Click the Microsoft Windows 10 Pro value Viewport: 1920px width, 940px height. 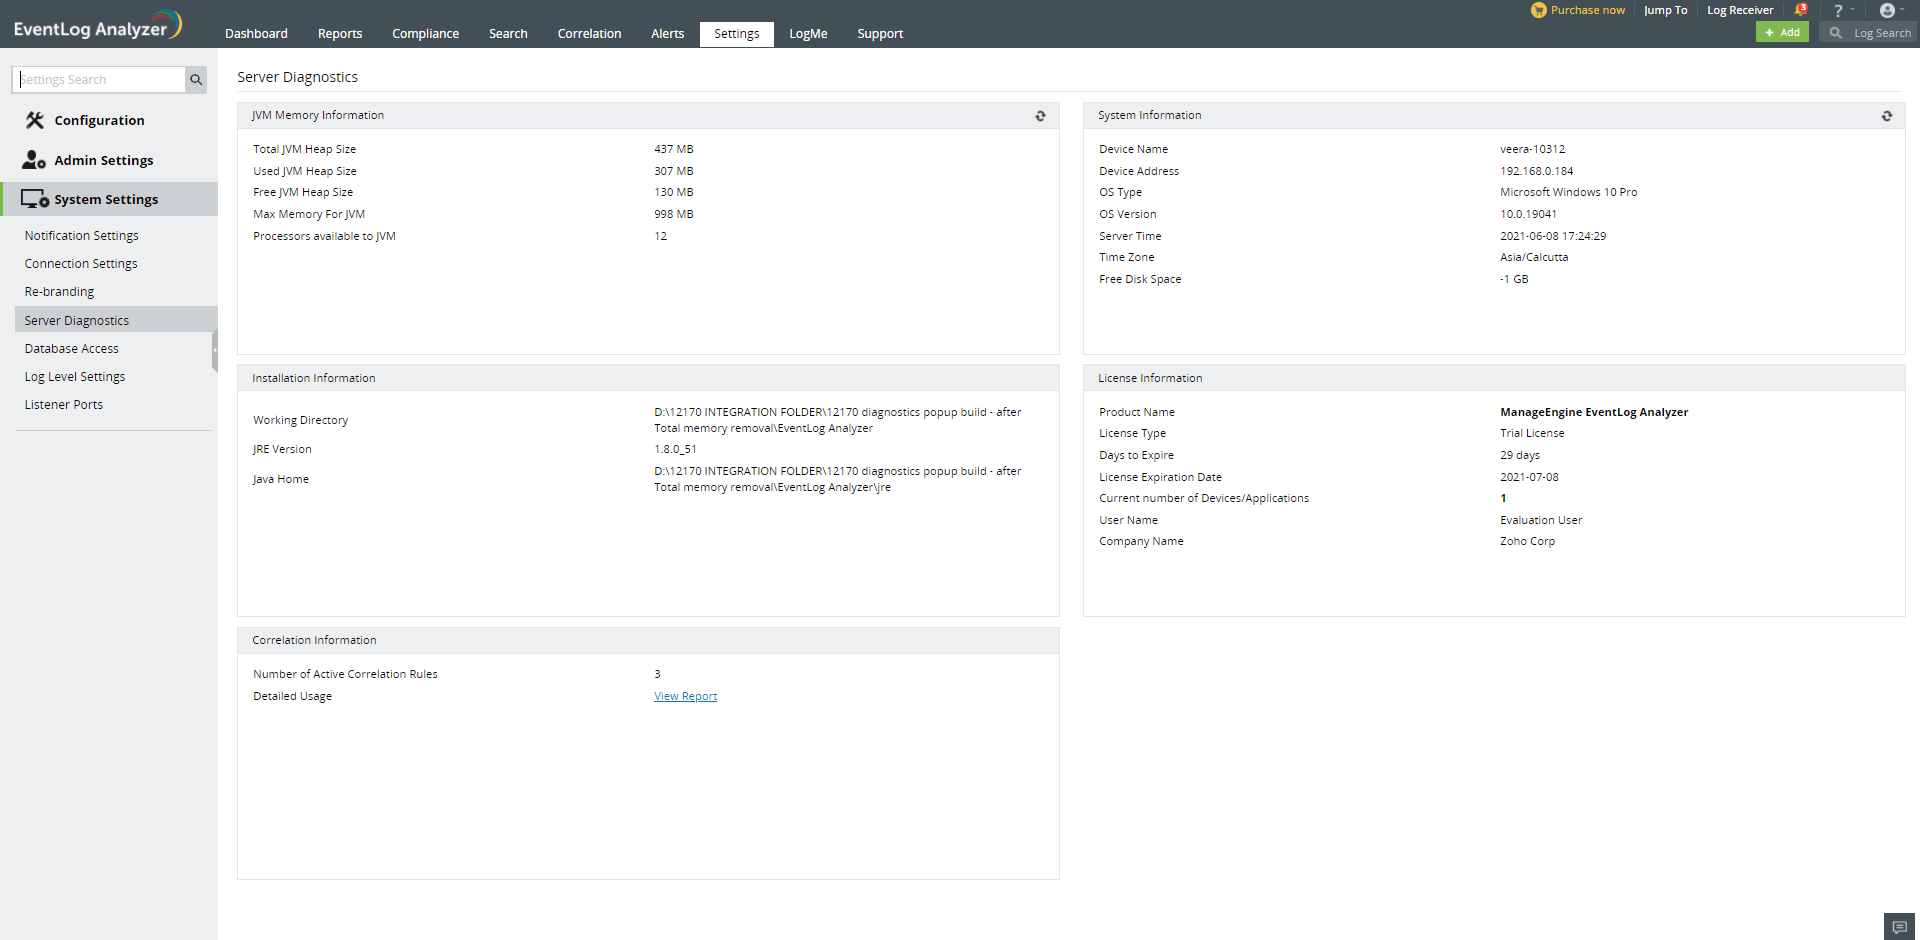[x=1568, y=193]
